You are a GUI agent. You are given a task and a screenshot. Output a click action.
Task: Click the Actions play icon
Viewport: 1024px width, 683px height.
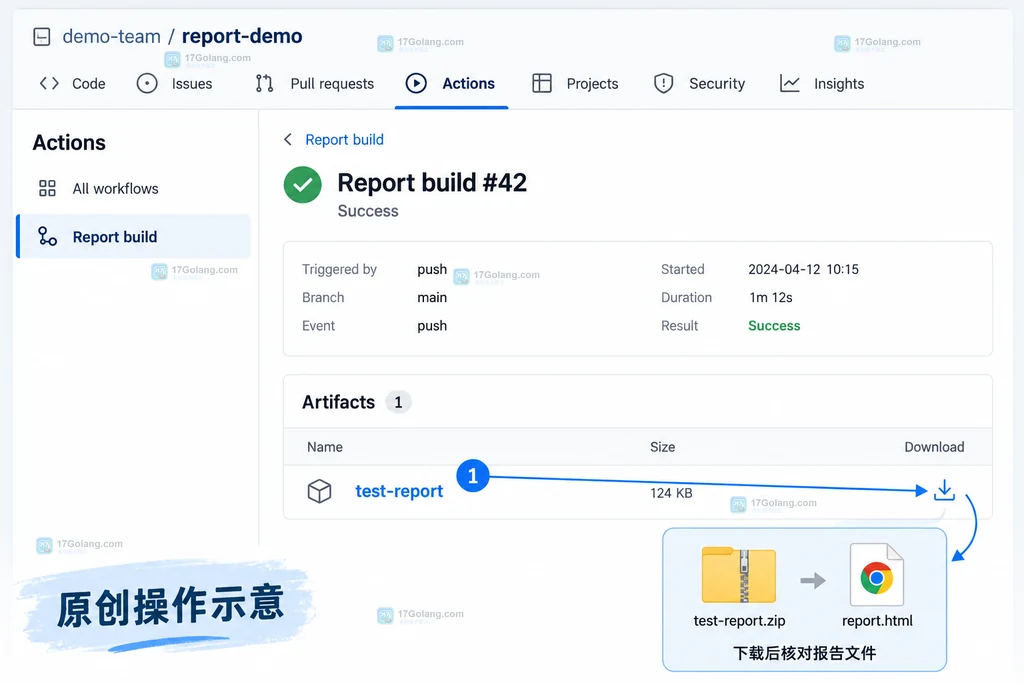click(416, 84)
